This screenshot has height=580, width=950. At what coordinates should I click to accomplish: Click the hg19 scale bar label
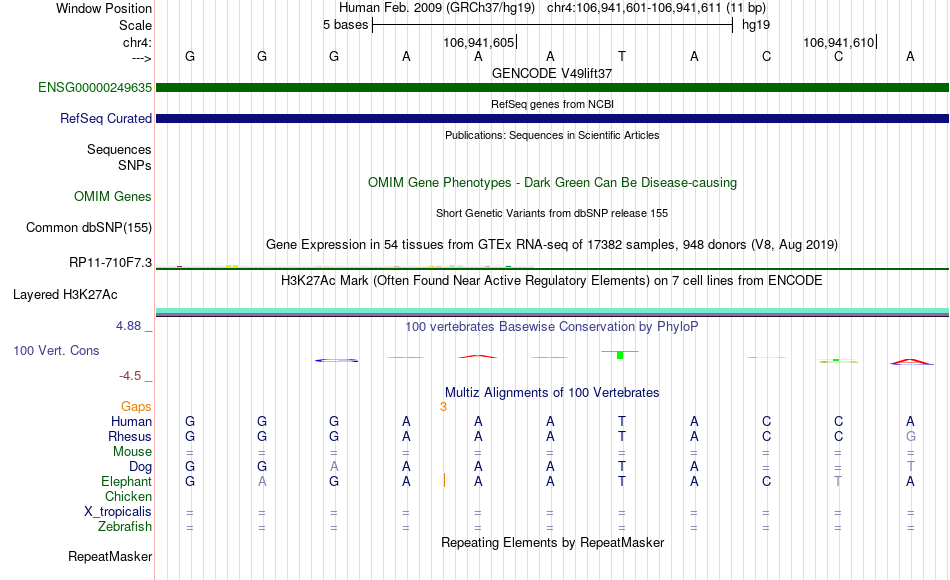756,25
